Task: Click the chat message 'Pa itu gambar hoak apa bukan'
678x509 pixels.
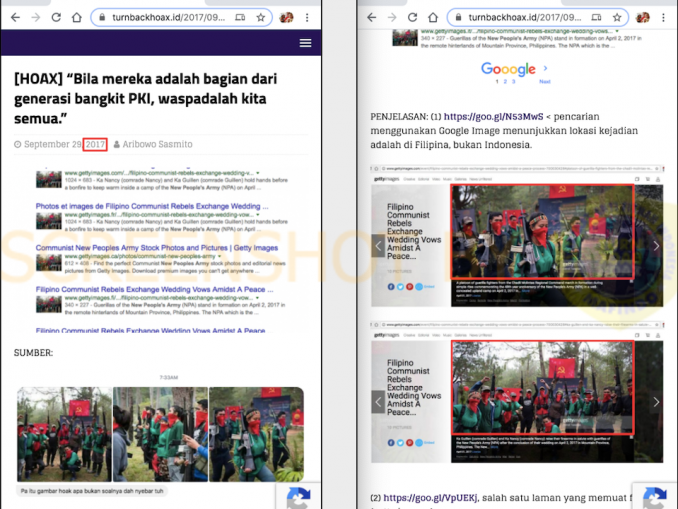Action: coord(92,491)
